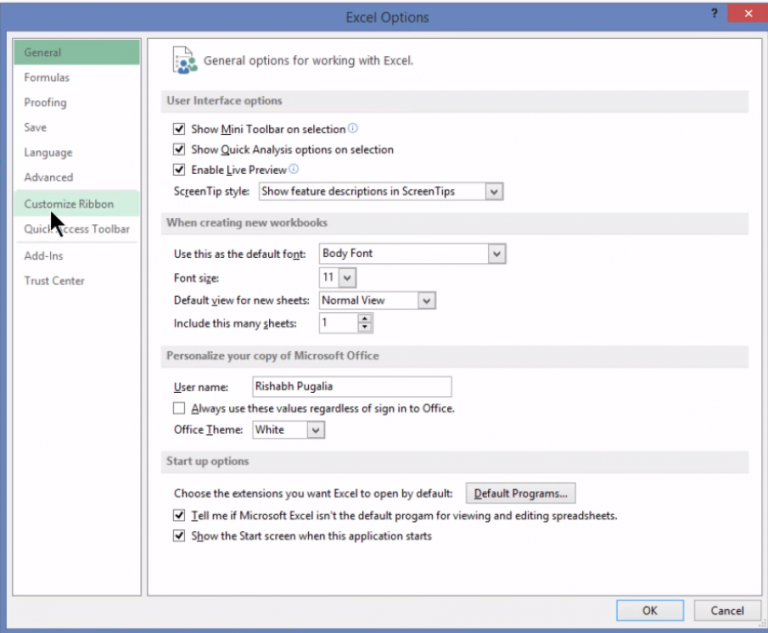
Task: Click info icon beside Show Mini Toolbar
Action: (353, 129)
